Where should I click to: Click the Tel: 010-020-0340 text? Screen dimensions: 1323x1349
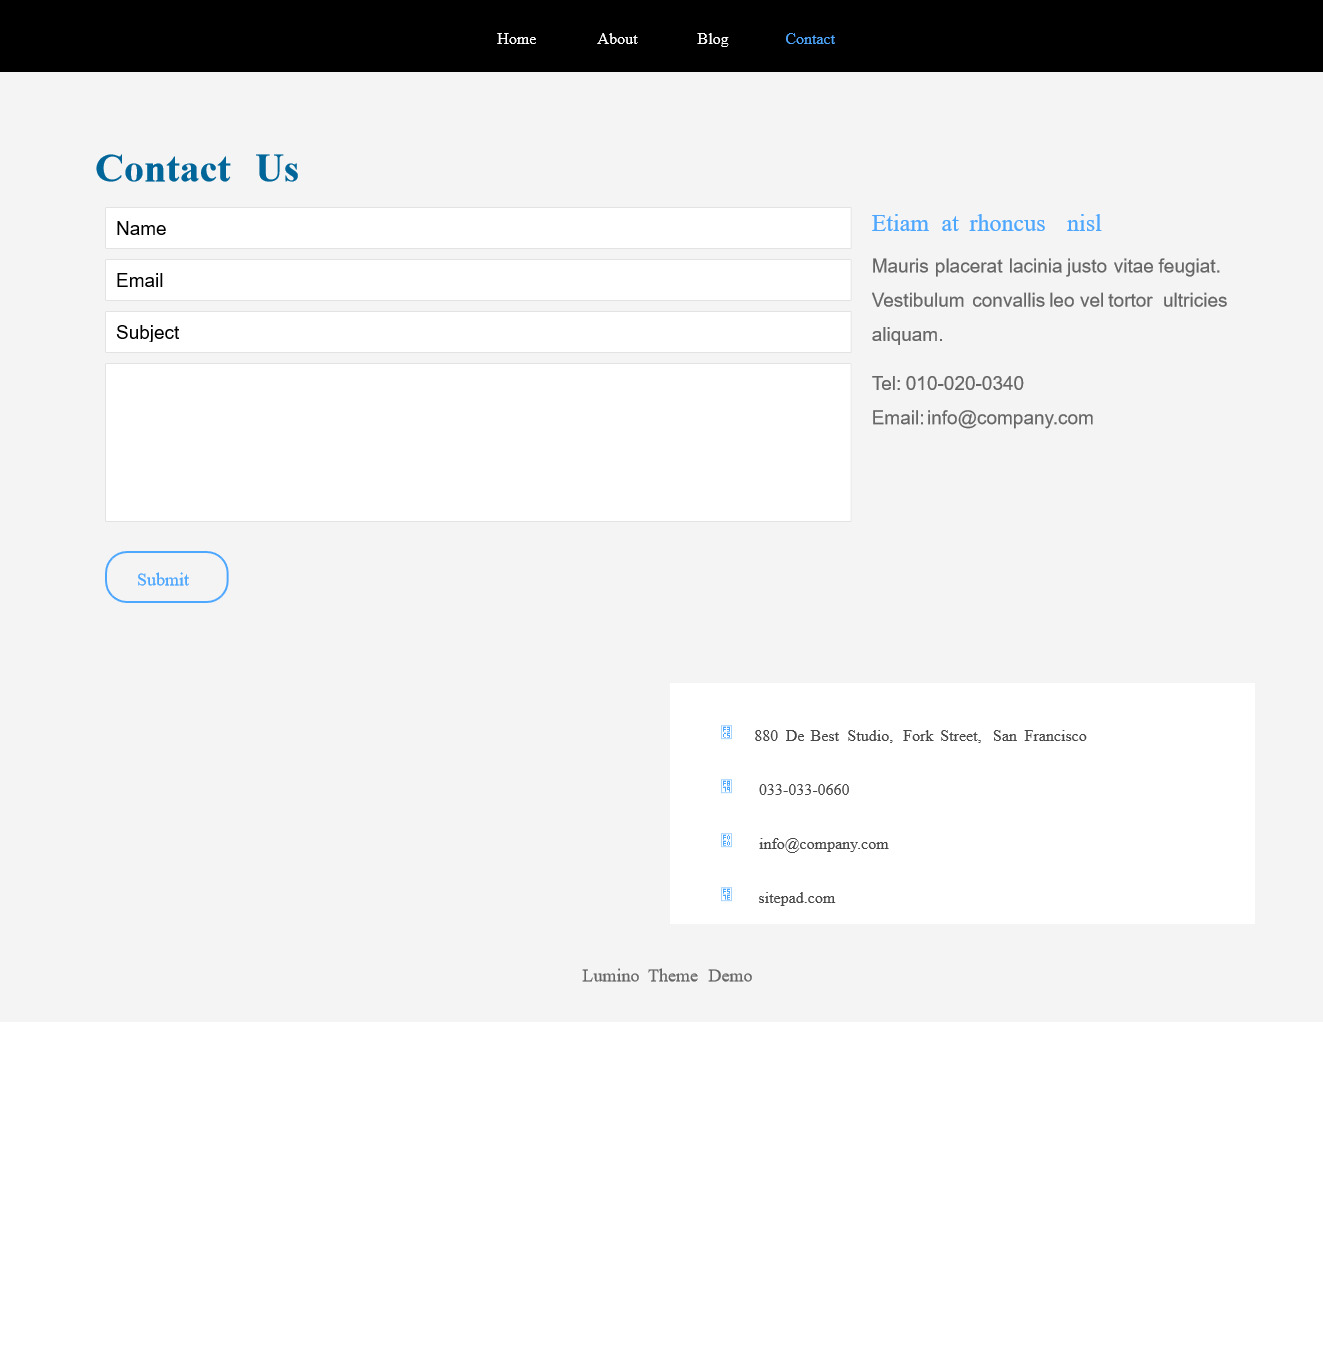947,384
